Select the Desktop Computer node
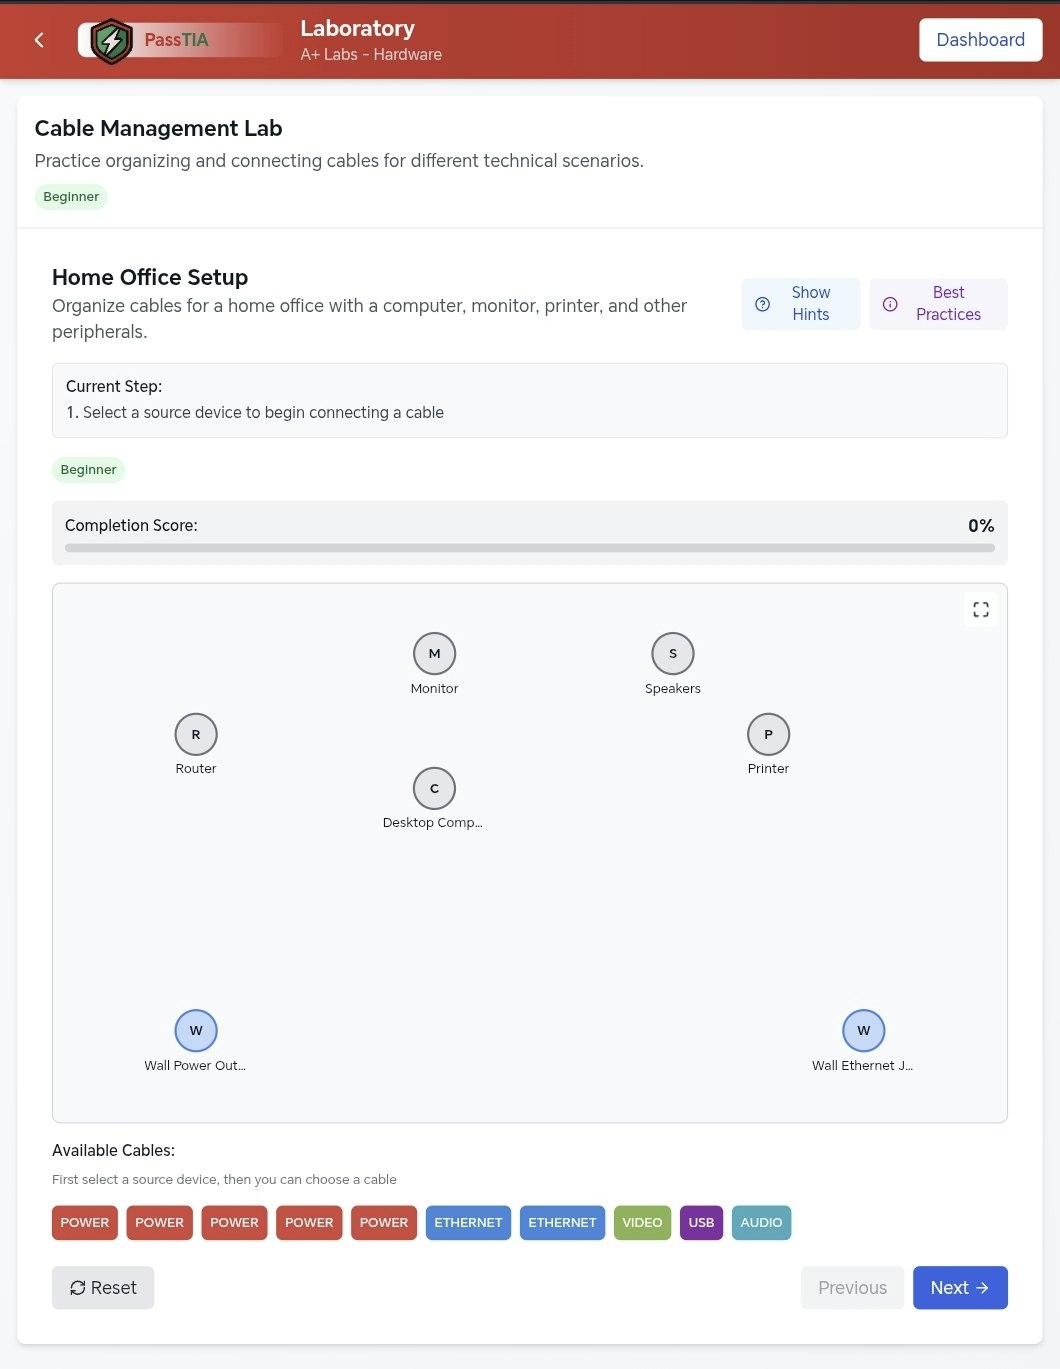 pyautogui.click(x=434, y=789)
